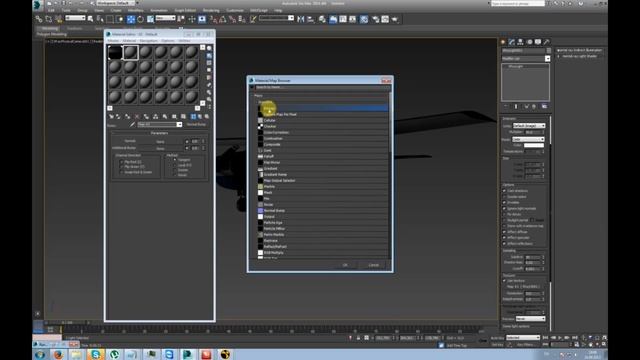Viewport: 640px width, 360px height.
Task: Toggle Backlight in Material Editor
Action: point(209,56)
